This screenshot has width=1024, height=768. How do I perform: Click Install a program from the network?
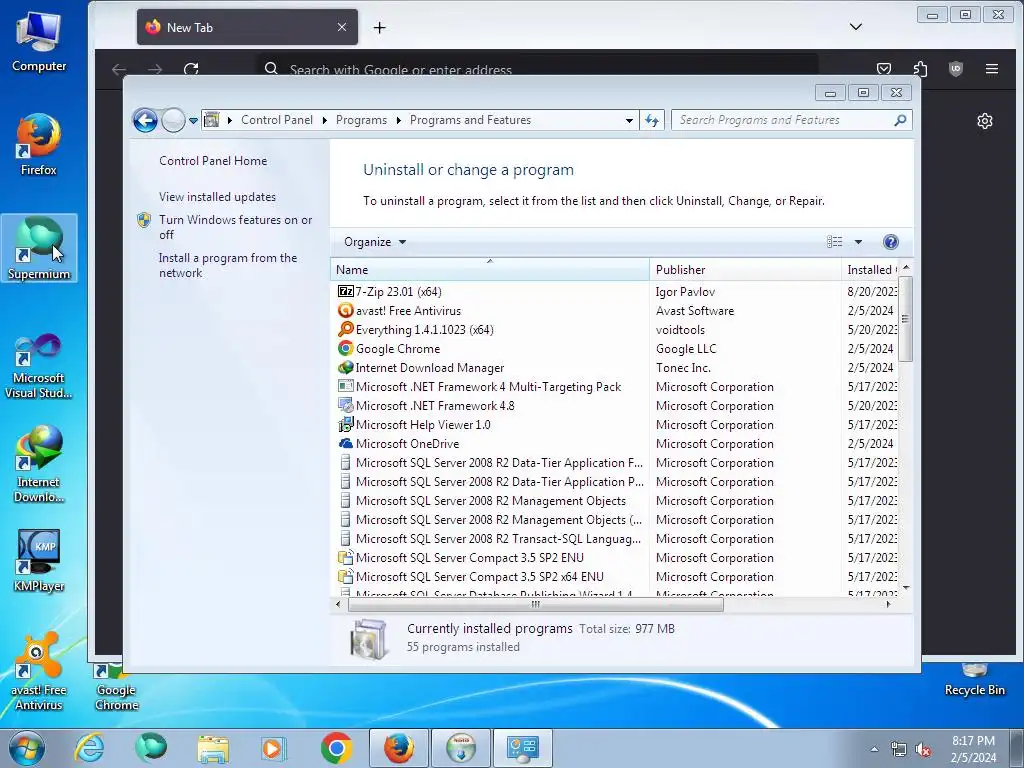(227, 265)
